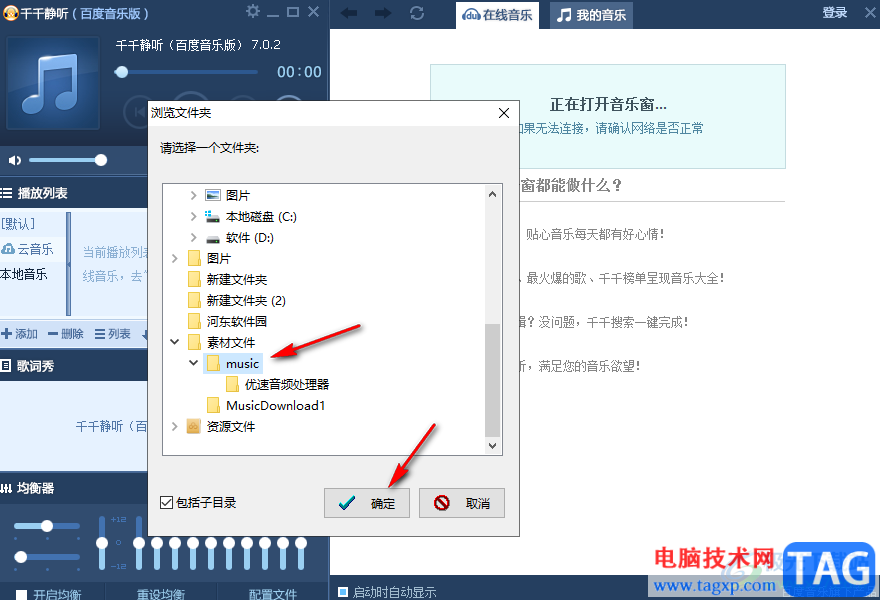Click the cloud music icon in playlist
Image resolution: width=880 pixels, height=600 pixels.
8,249
